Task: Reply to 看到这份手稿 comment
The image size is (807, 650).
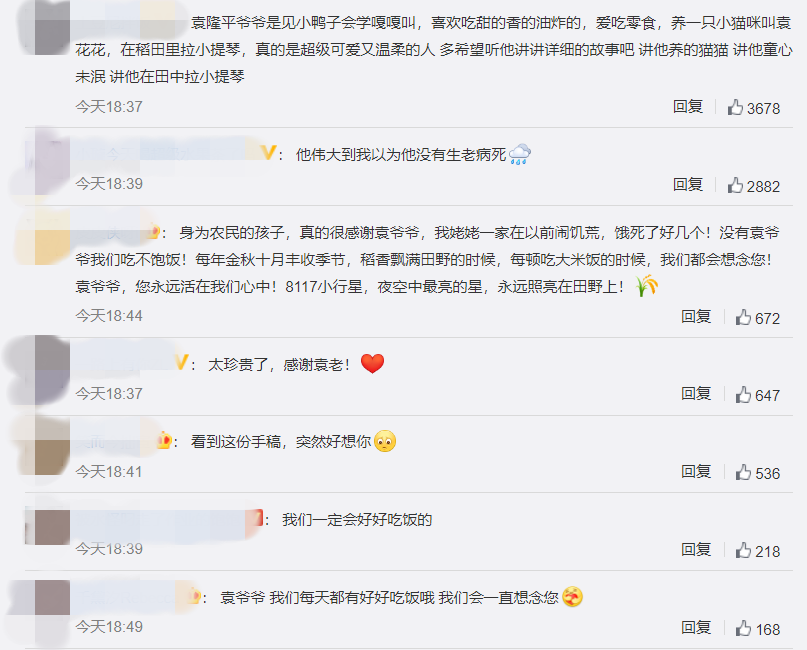Action: coord(696,472)
